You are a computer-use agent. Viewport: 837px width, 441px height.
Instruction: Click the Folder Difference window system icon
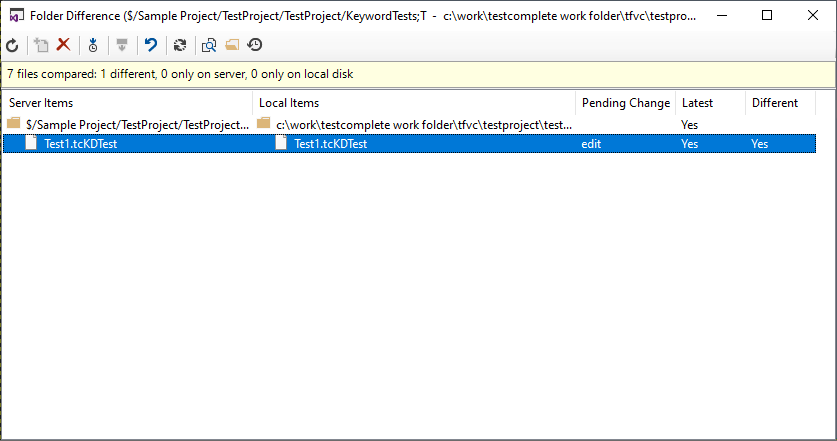16,16
